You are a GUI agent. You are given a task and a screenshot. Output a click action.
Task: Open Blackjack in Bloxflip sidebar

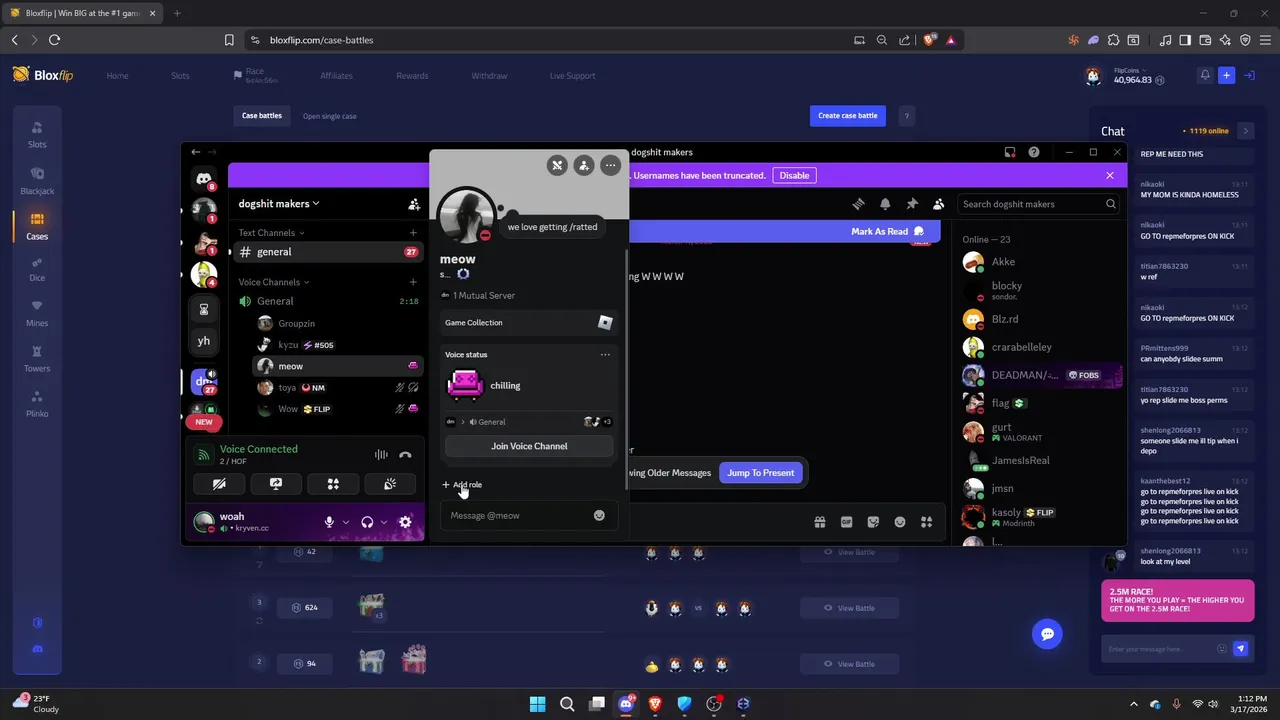click(37, 181)
